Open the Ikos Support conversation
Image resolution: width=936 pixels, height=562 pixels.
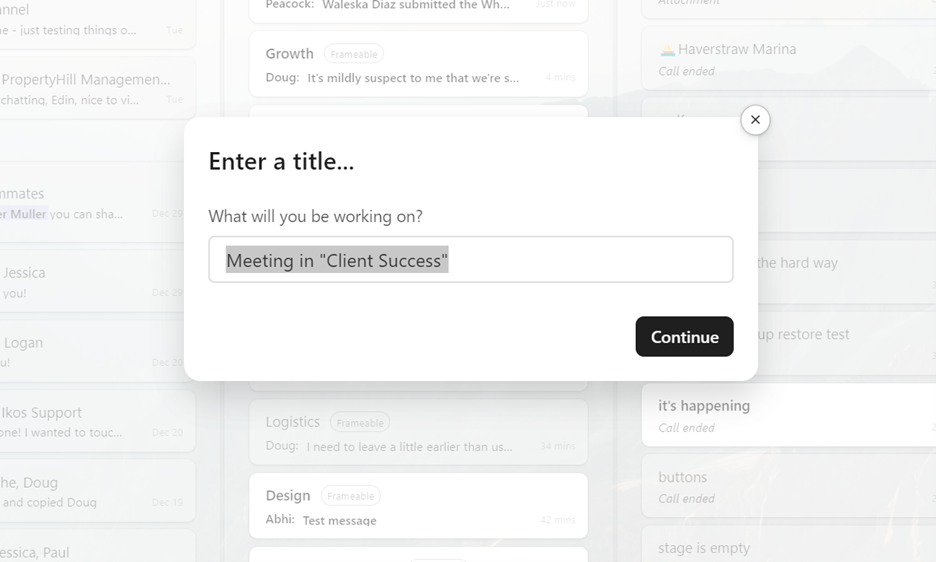(98, 421)
